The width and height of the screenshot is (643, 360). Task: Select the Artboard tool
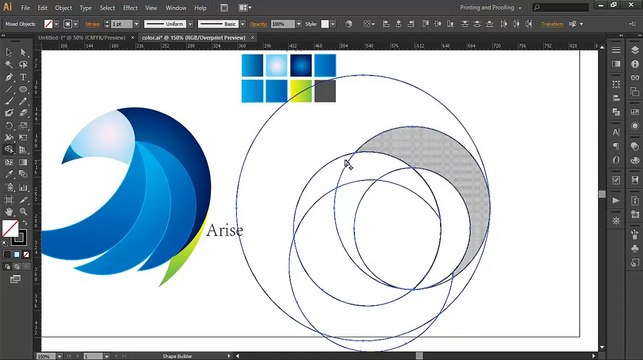pos(9,200)
